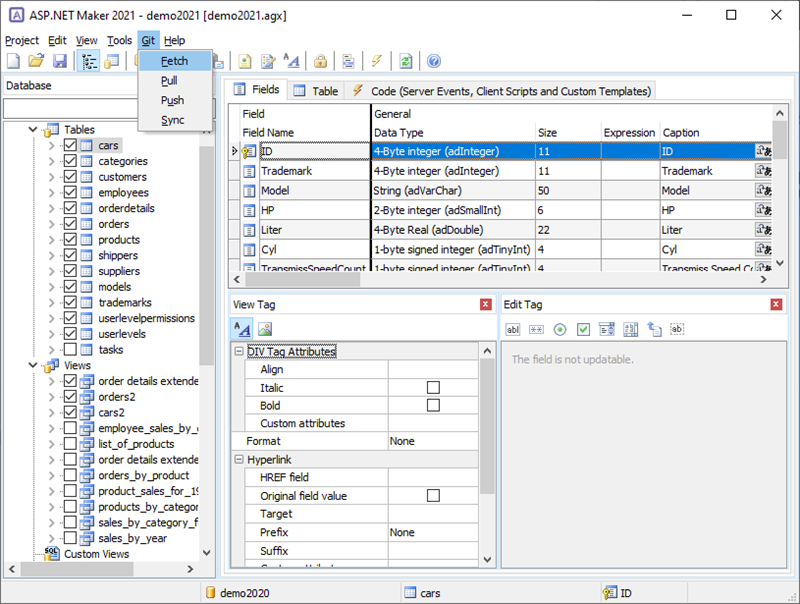Switch to the Table tab
800x604 pixels.
(x=316, y=91)
